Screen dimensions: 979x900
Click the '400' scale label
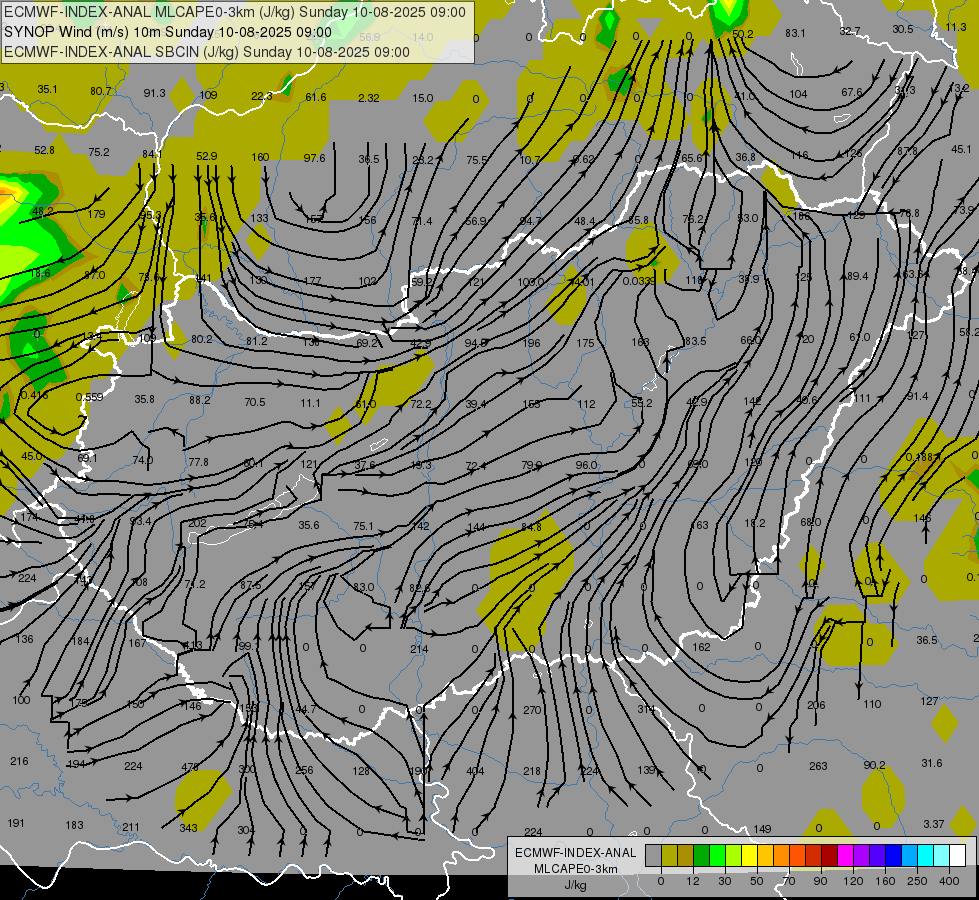949,881
